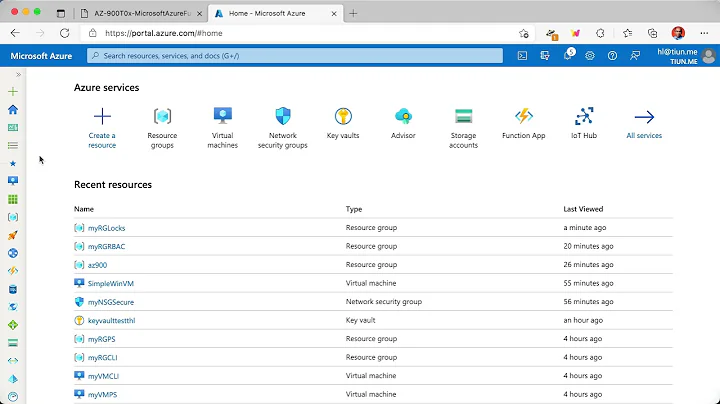Open browser extensions puzzle icon
The width and height of the screenshot is (720, 404).
tap(600, 33)
